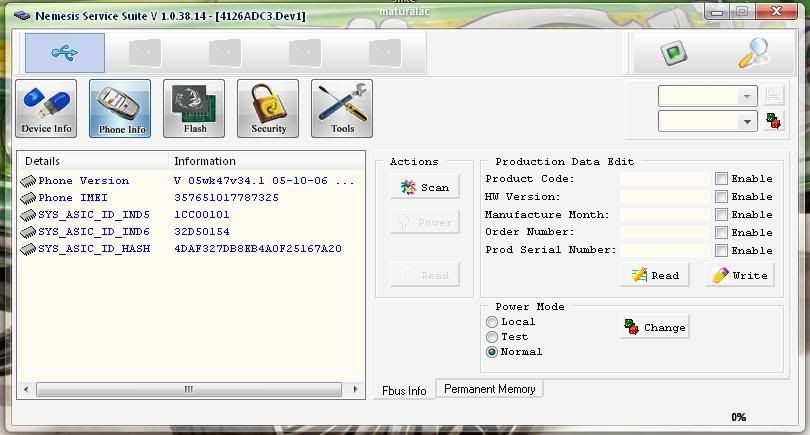Enable the Prod Serial Number checkbox
Viewport: 810px width, 435px height.
click(721, 251)
